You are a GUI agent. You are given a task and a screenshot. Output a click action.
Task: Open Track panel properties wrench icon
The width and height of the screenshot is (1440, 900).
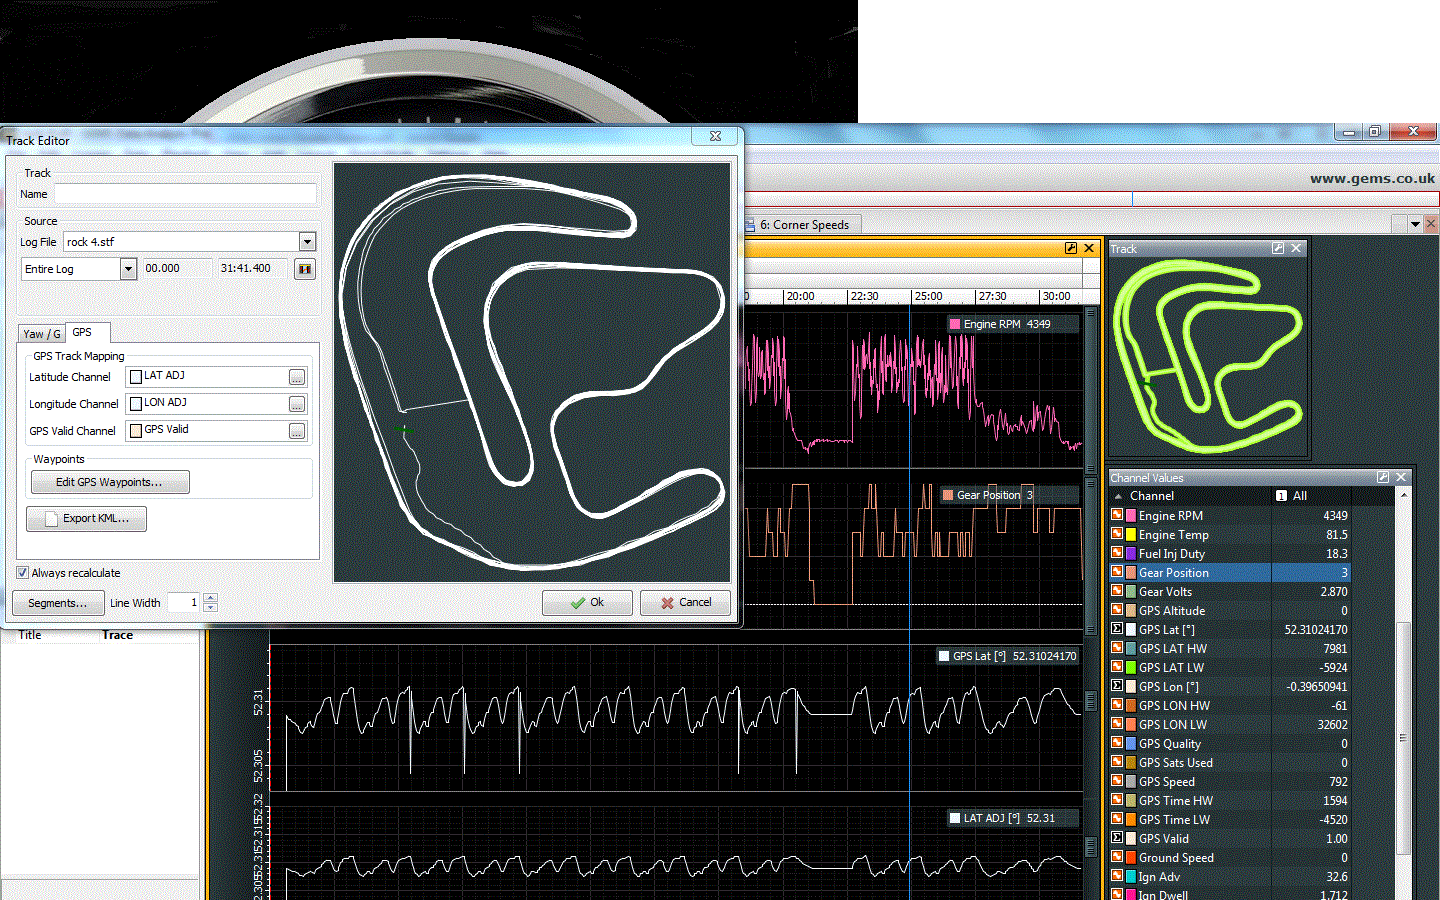coord(1278,248)
